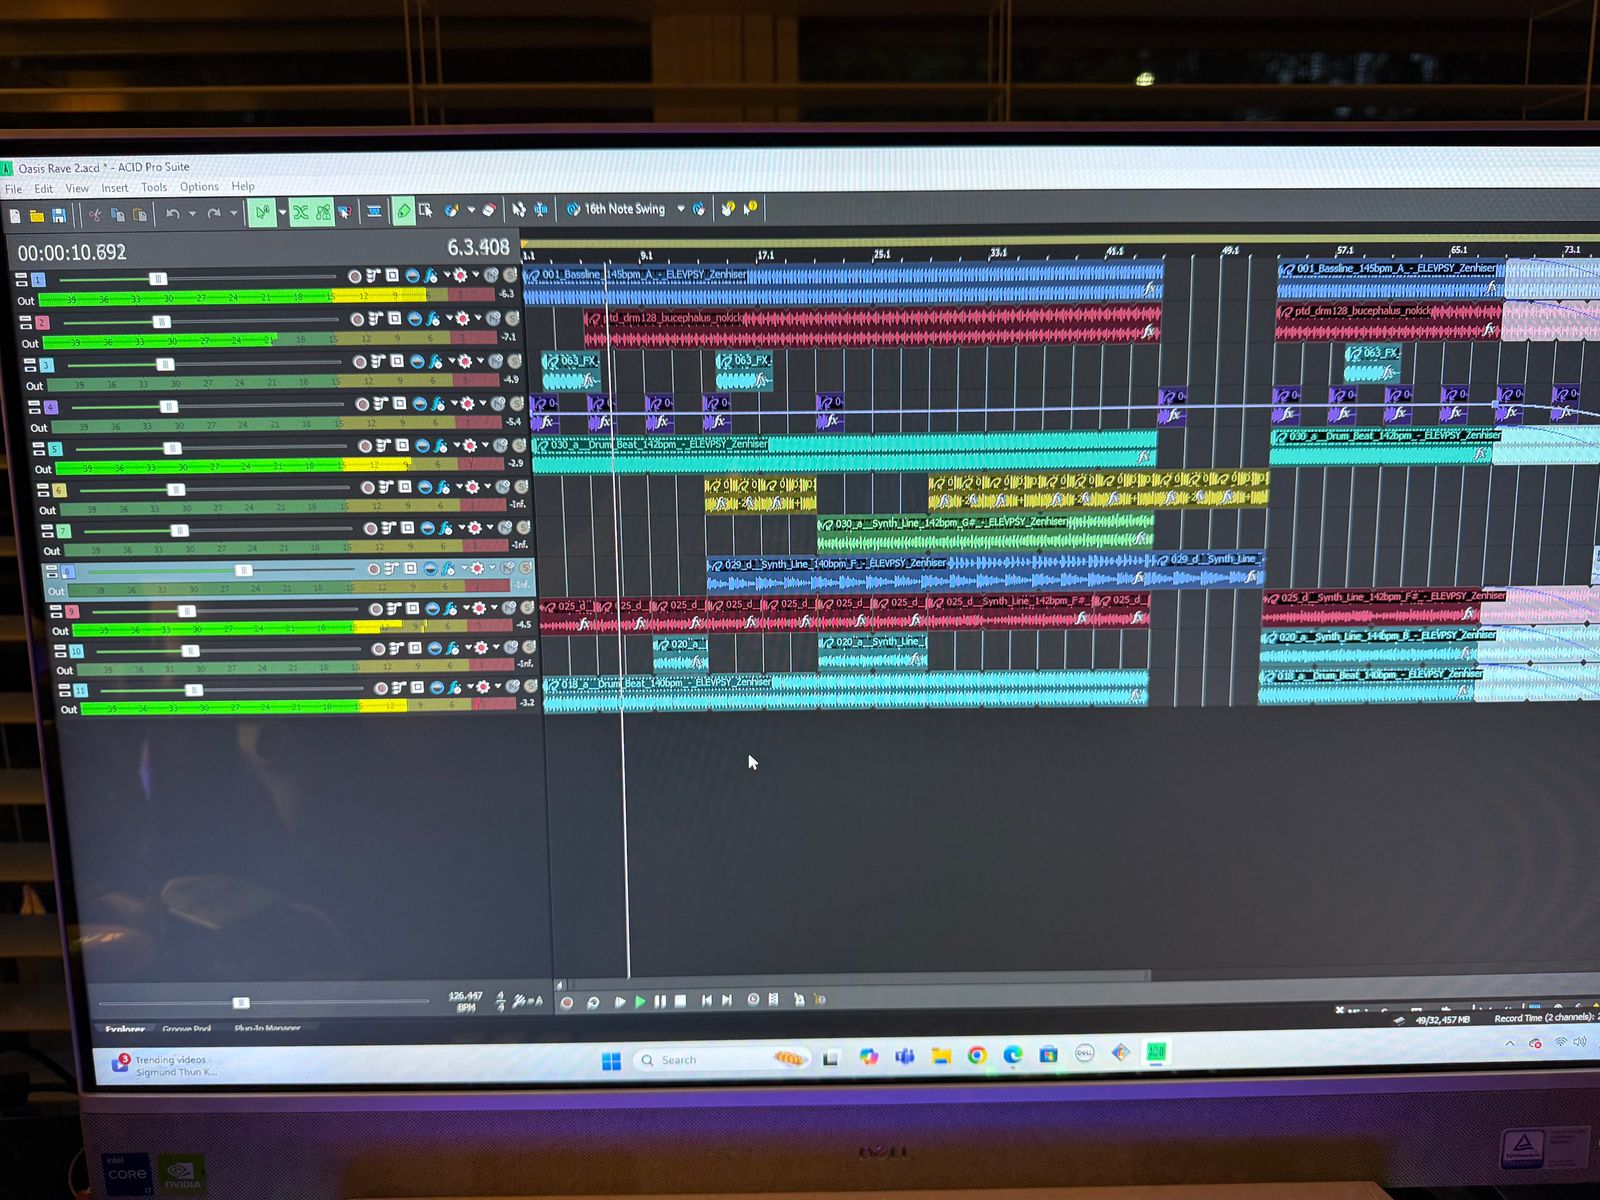The image size is (1600, 1200).
Task: Open the Options menu
Action: 199,187
